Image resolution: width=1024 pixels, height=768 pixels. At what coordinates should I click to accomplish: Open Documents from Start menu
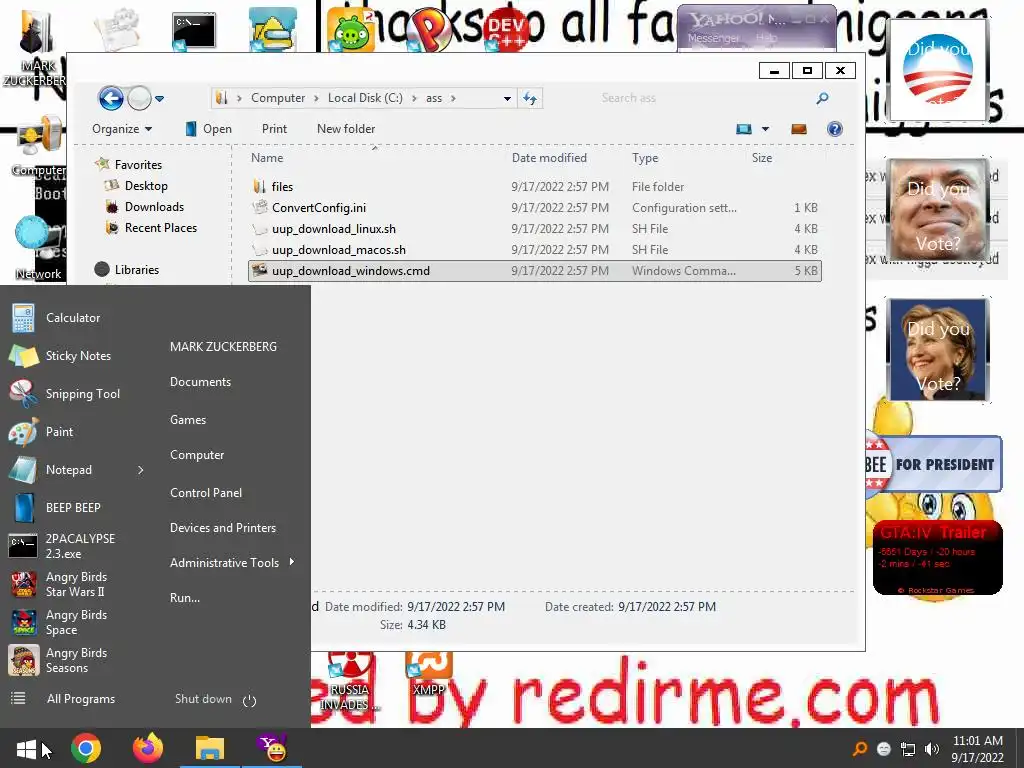(200, 382)
